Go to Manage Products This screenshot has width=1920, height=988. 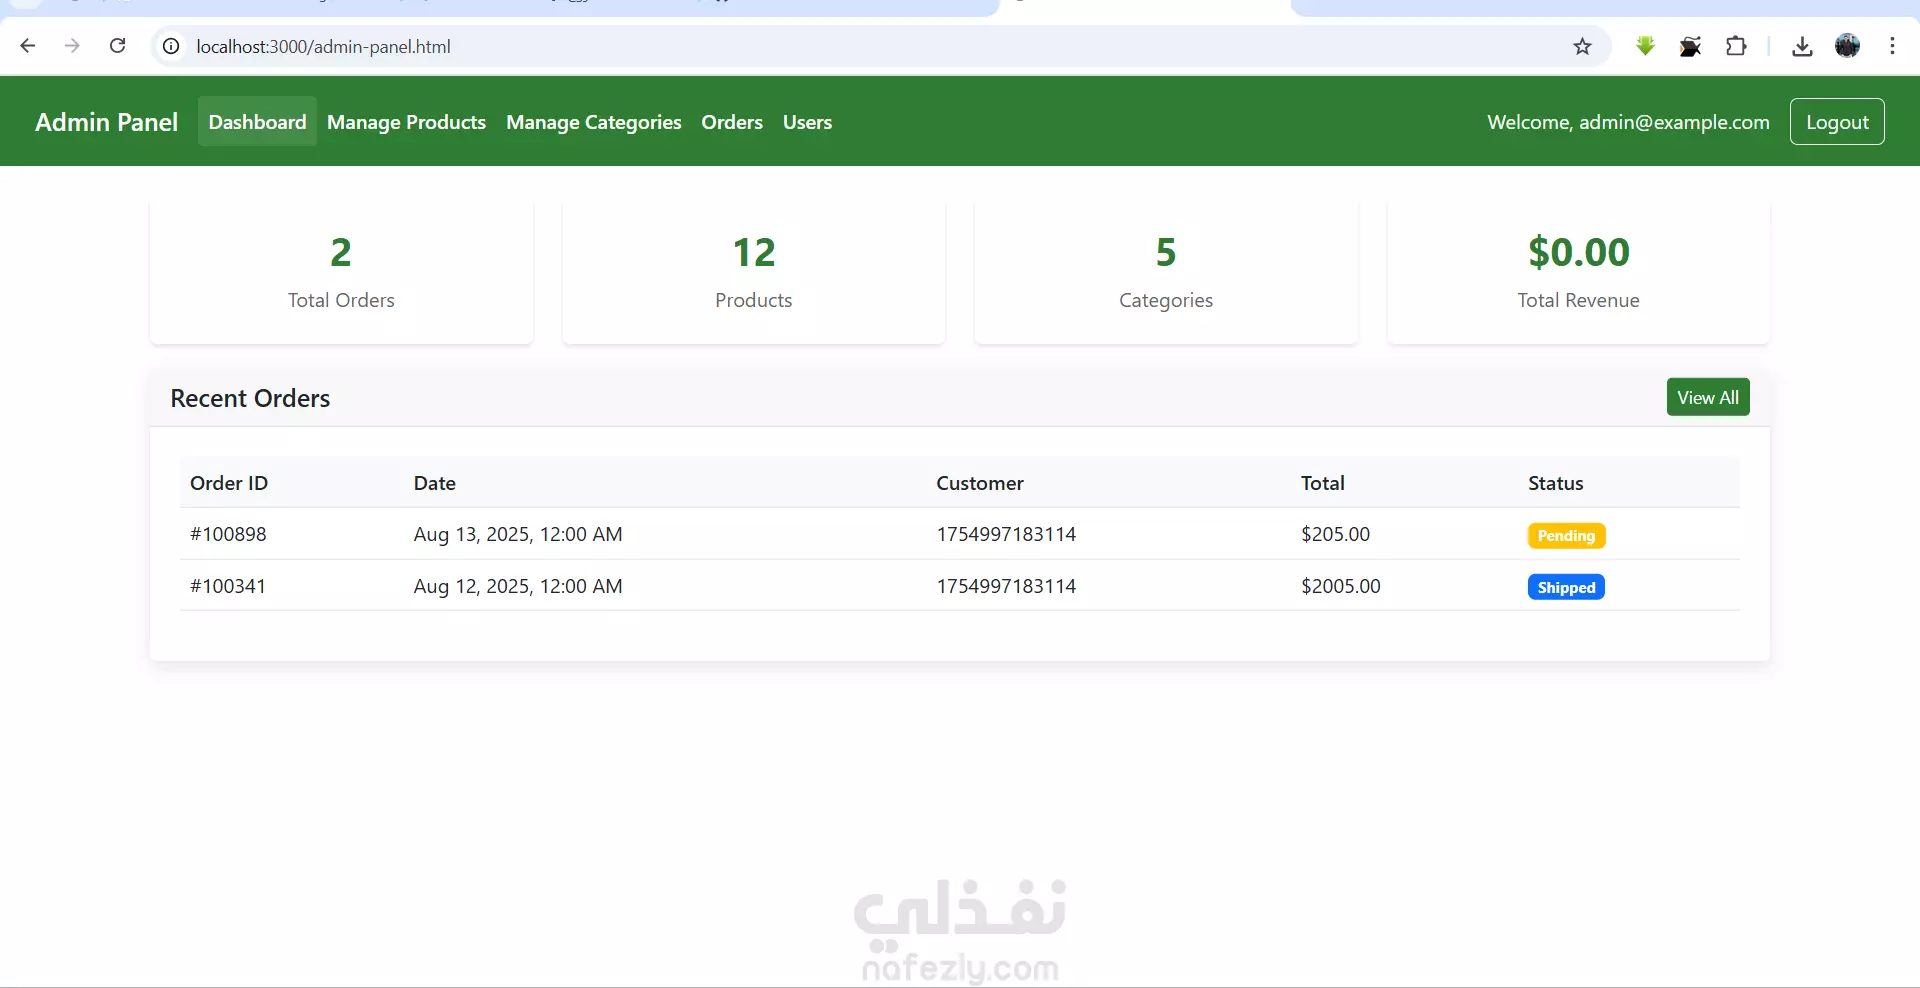point(406,122)
